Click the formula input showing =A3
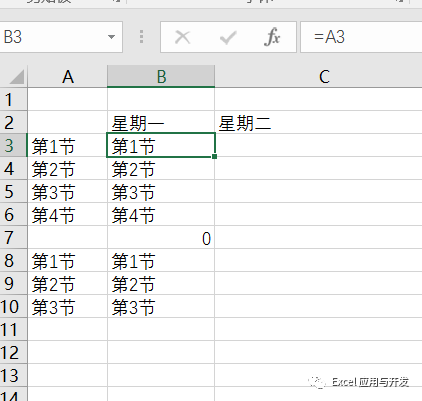This screenshot has width=422, height=401. pos(361,37)
